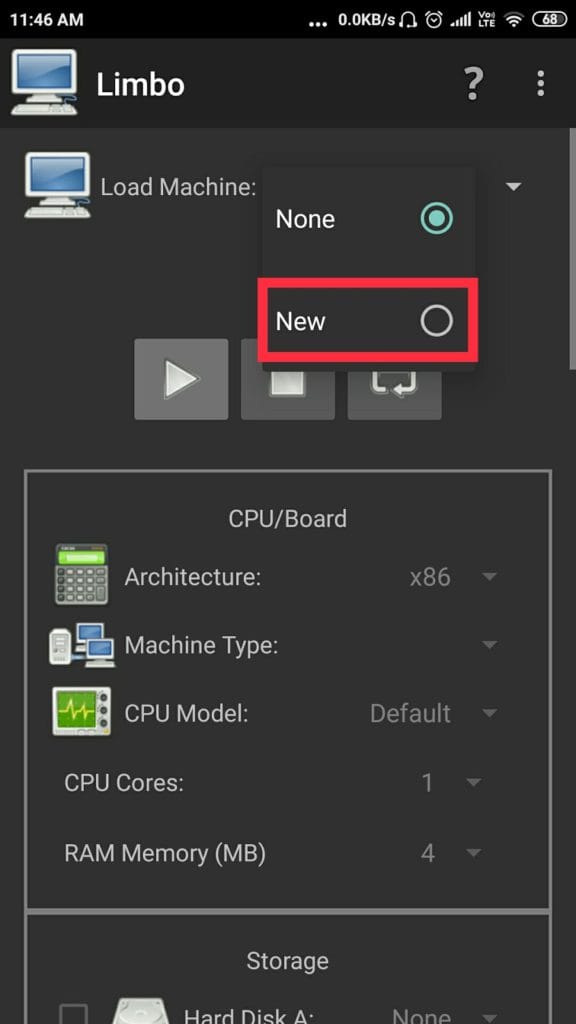Screen dimensions: 576x1024
Task: Start the machine with the play button
Action: [181, 379]
